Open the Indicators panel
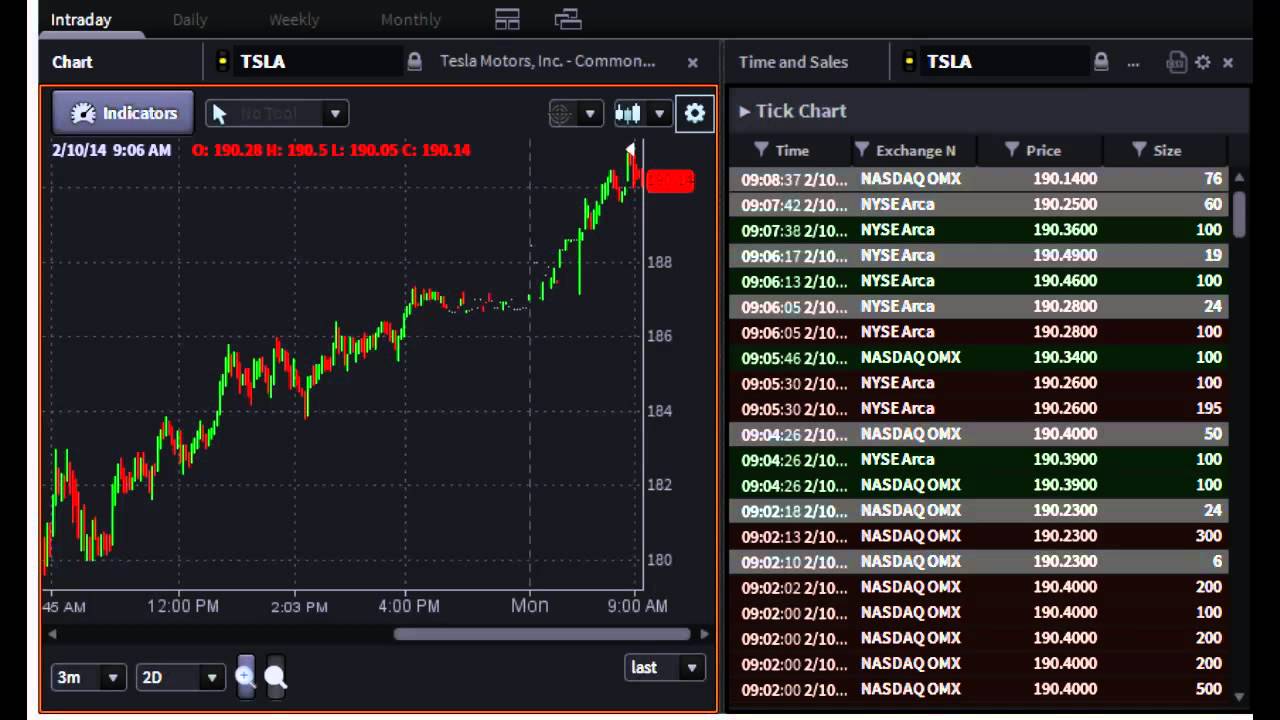Image resolution: width=1280 pixels, height=720 pixels. [122, 113]
